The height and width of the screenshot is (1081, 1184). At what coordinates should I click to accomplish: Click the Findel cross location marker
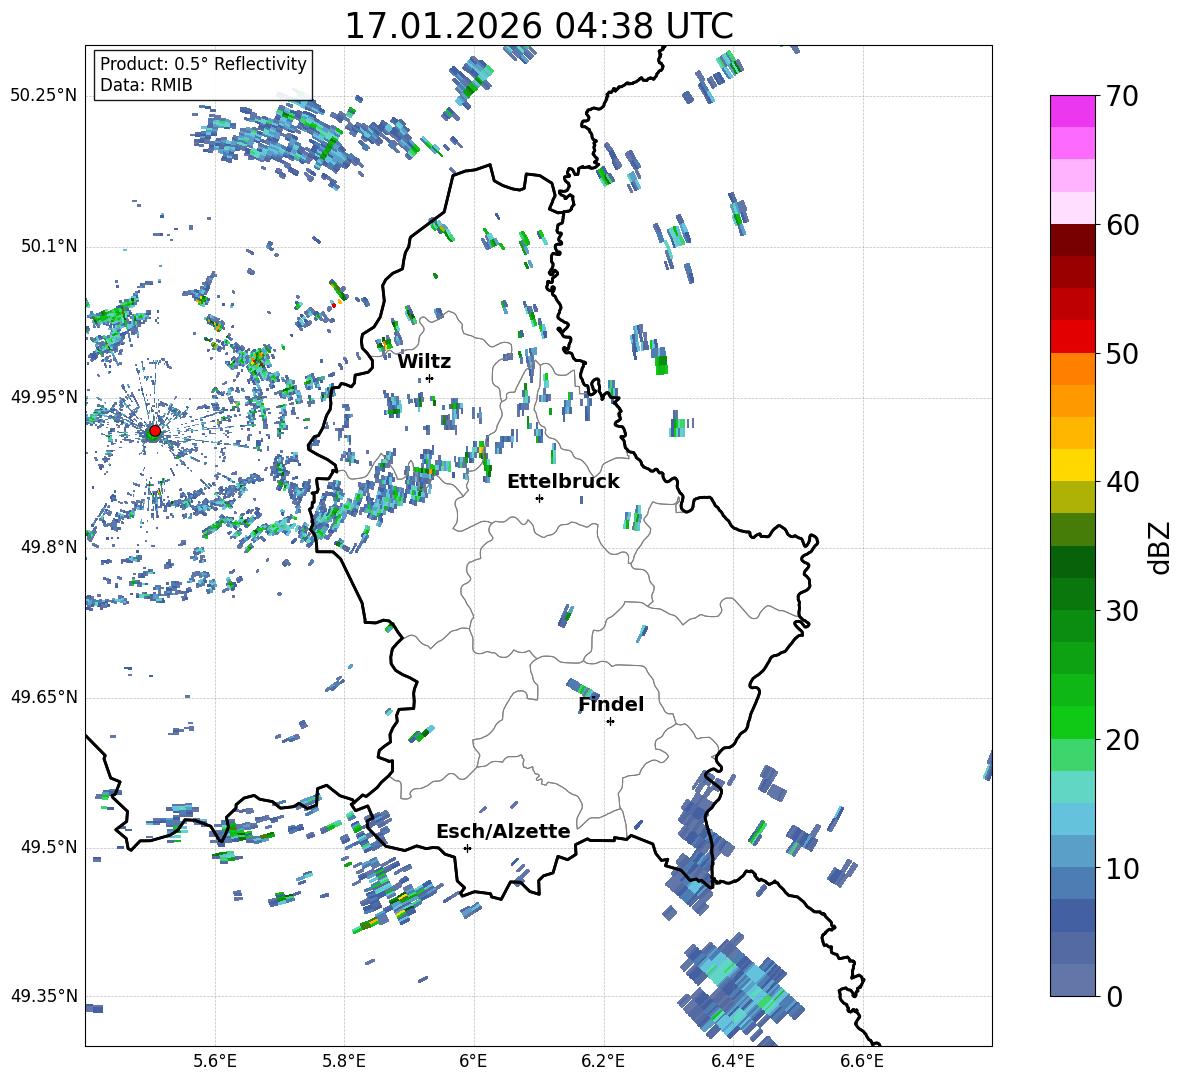610,722
